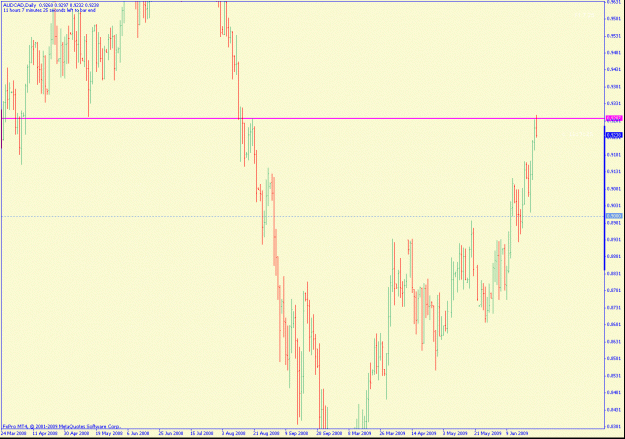Click the magenta price tag on the price axis
The image size is (625, 439).
point(614,118)
